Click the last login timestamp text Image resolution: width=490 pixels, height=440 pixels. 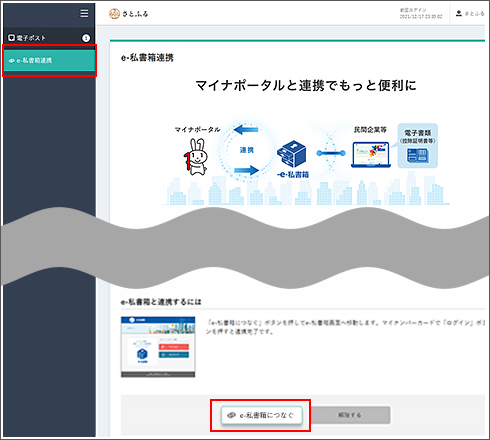[421, 14]
